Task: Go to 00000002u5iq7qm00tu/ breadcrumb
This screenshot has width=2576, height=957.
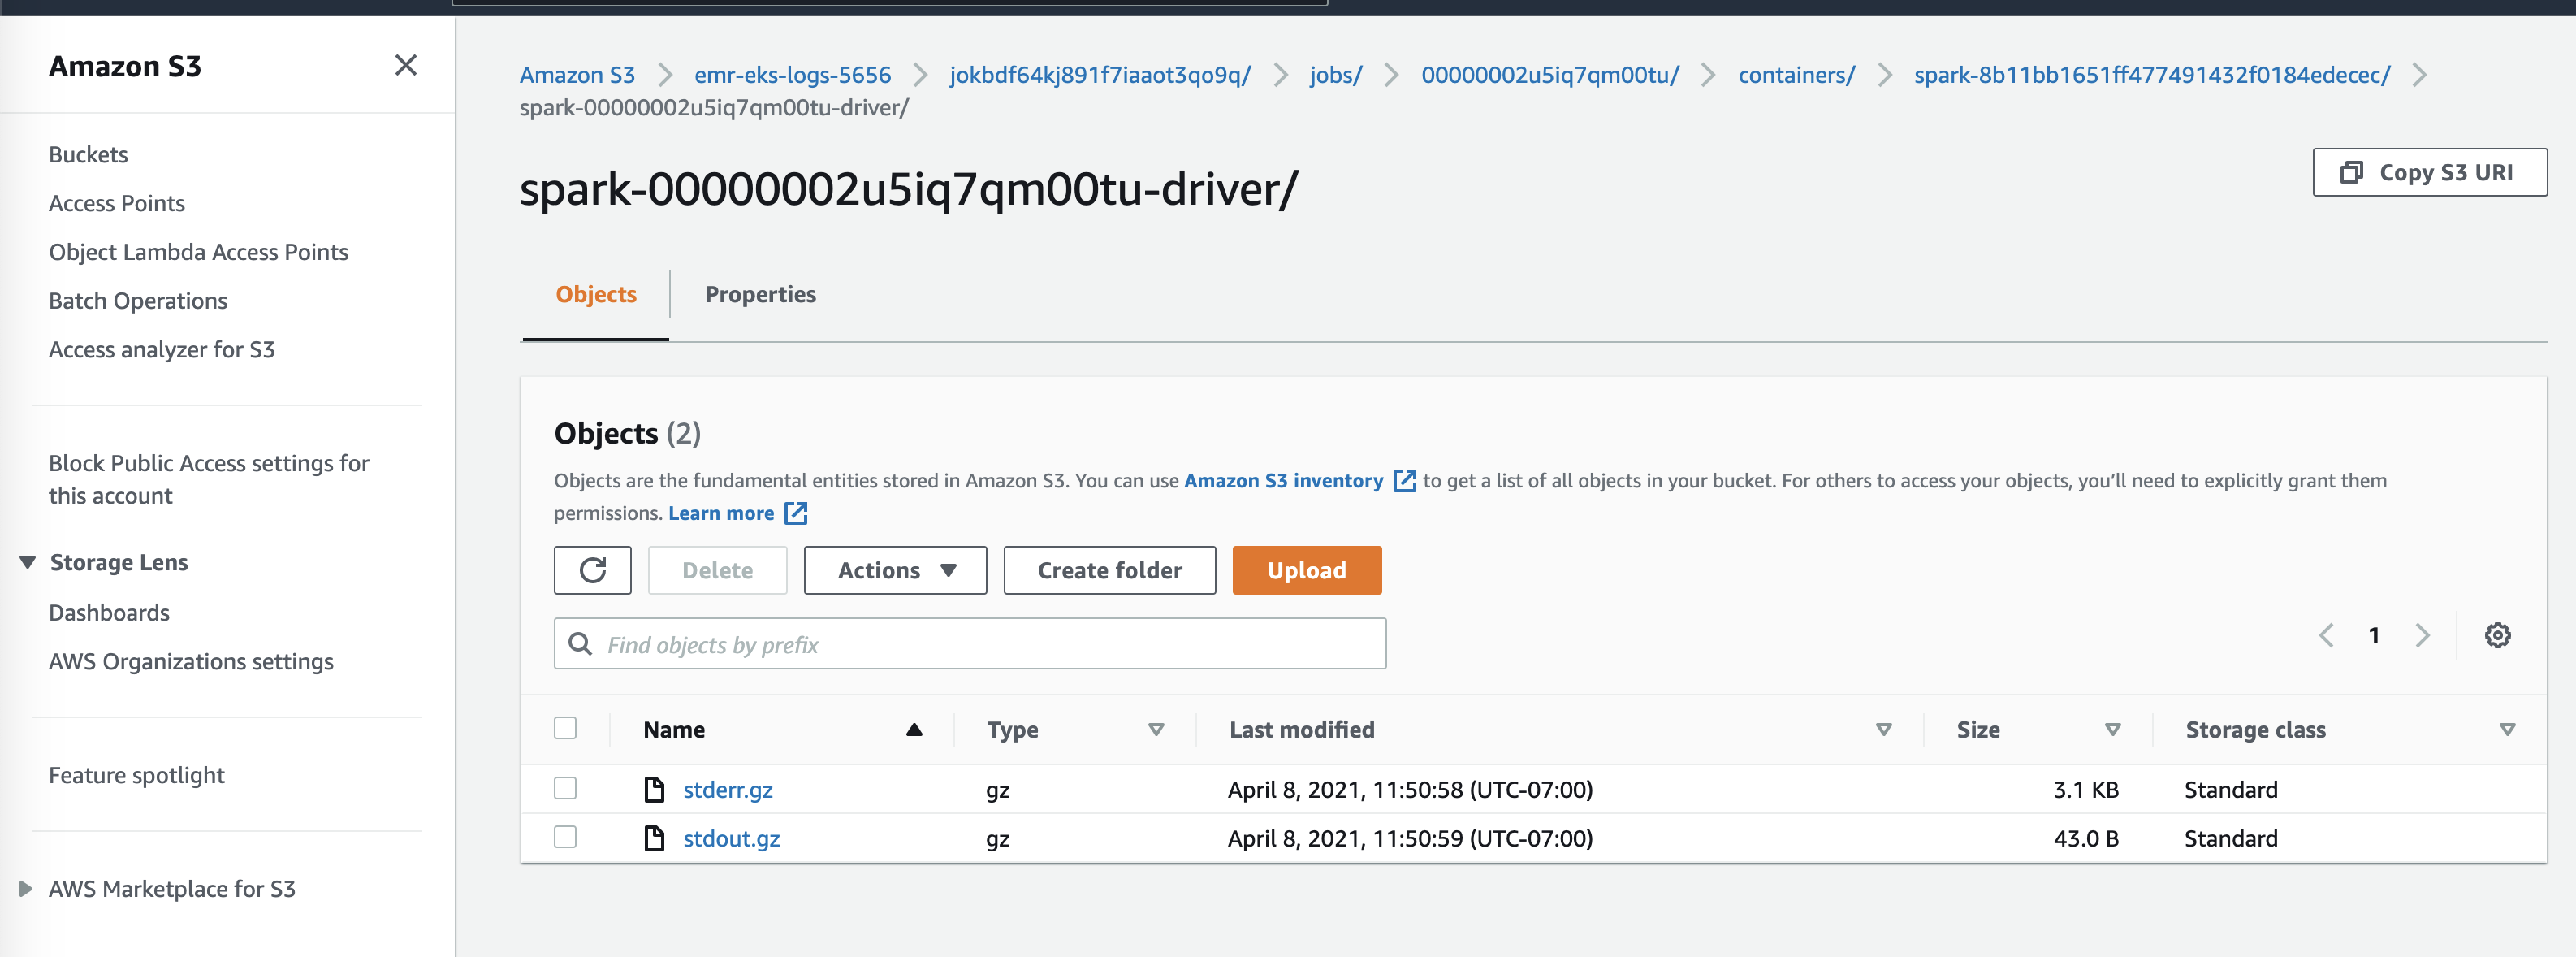Action: coord(1550,75)
